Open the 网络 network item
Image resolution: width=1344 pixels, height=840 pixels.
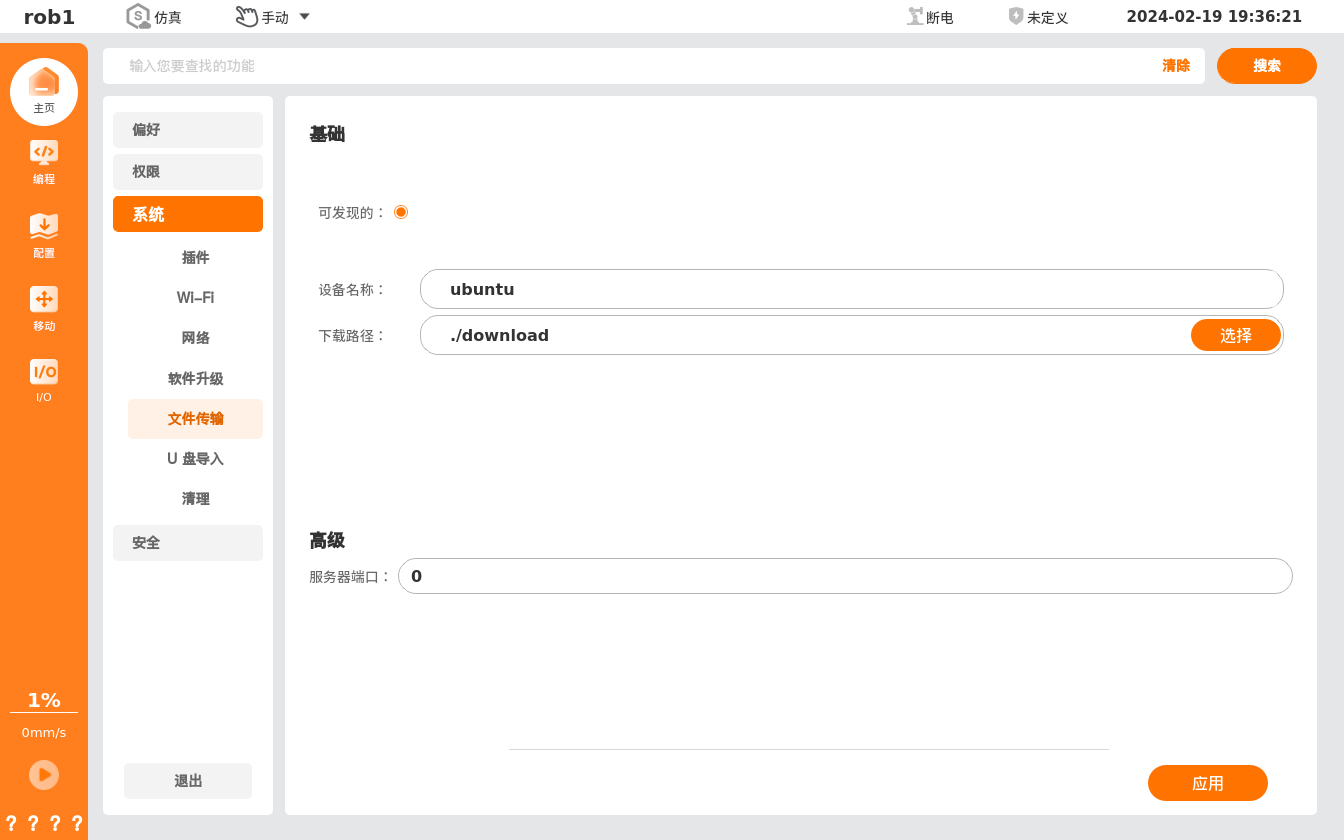195,338
